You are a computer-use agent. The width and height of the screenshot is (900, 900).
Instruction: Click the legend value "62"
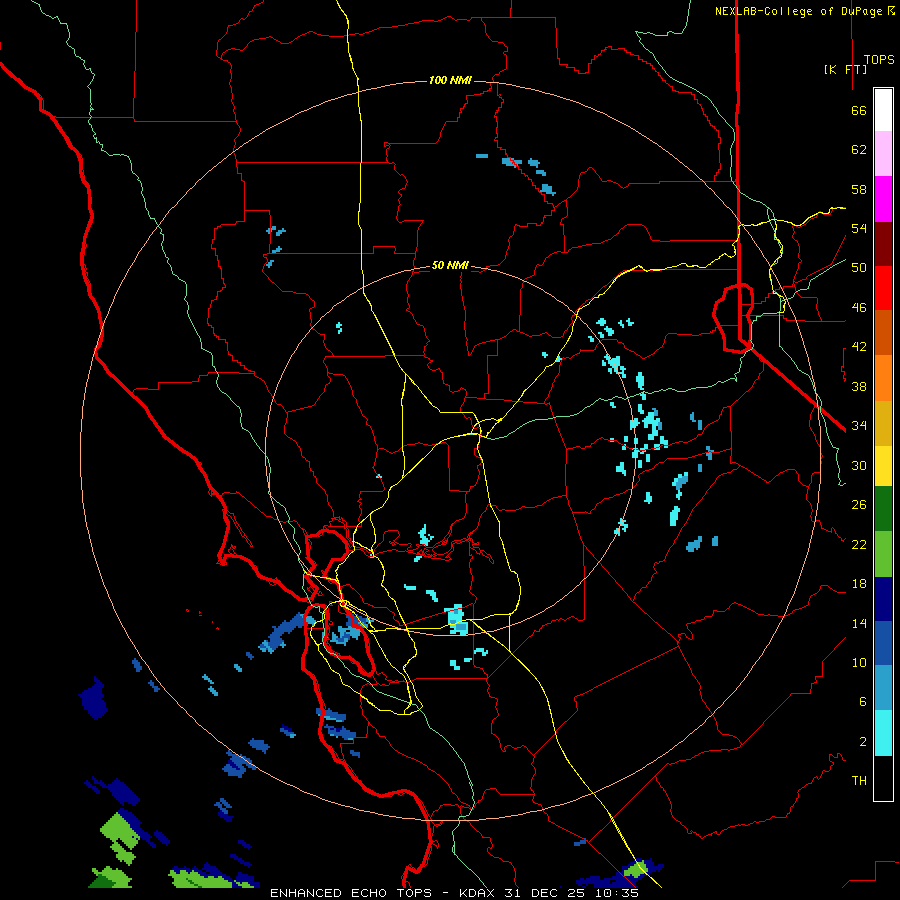(859, 150)
